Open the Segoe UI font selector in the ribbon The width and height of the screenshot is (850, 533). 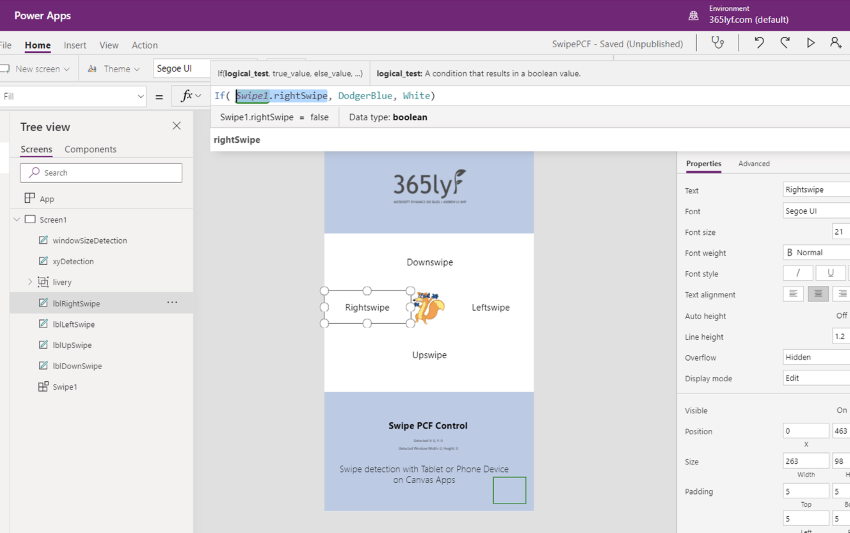tap(181, 68)
